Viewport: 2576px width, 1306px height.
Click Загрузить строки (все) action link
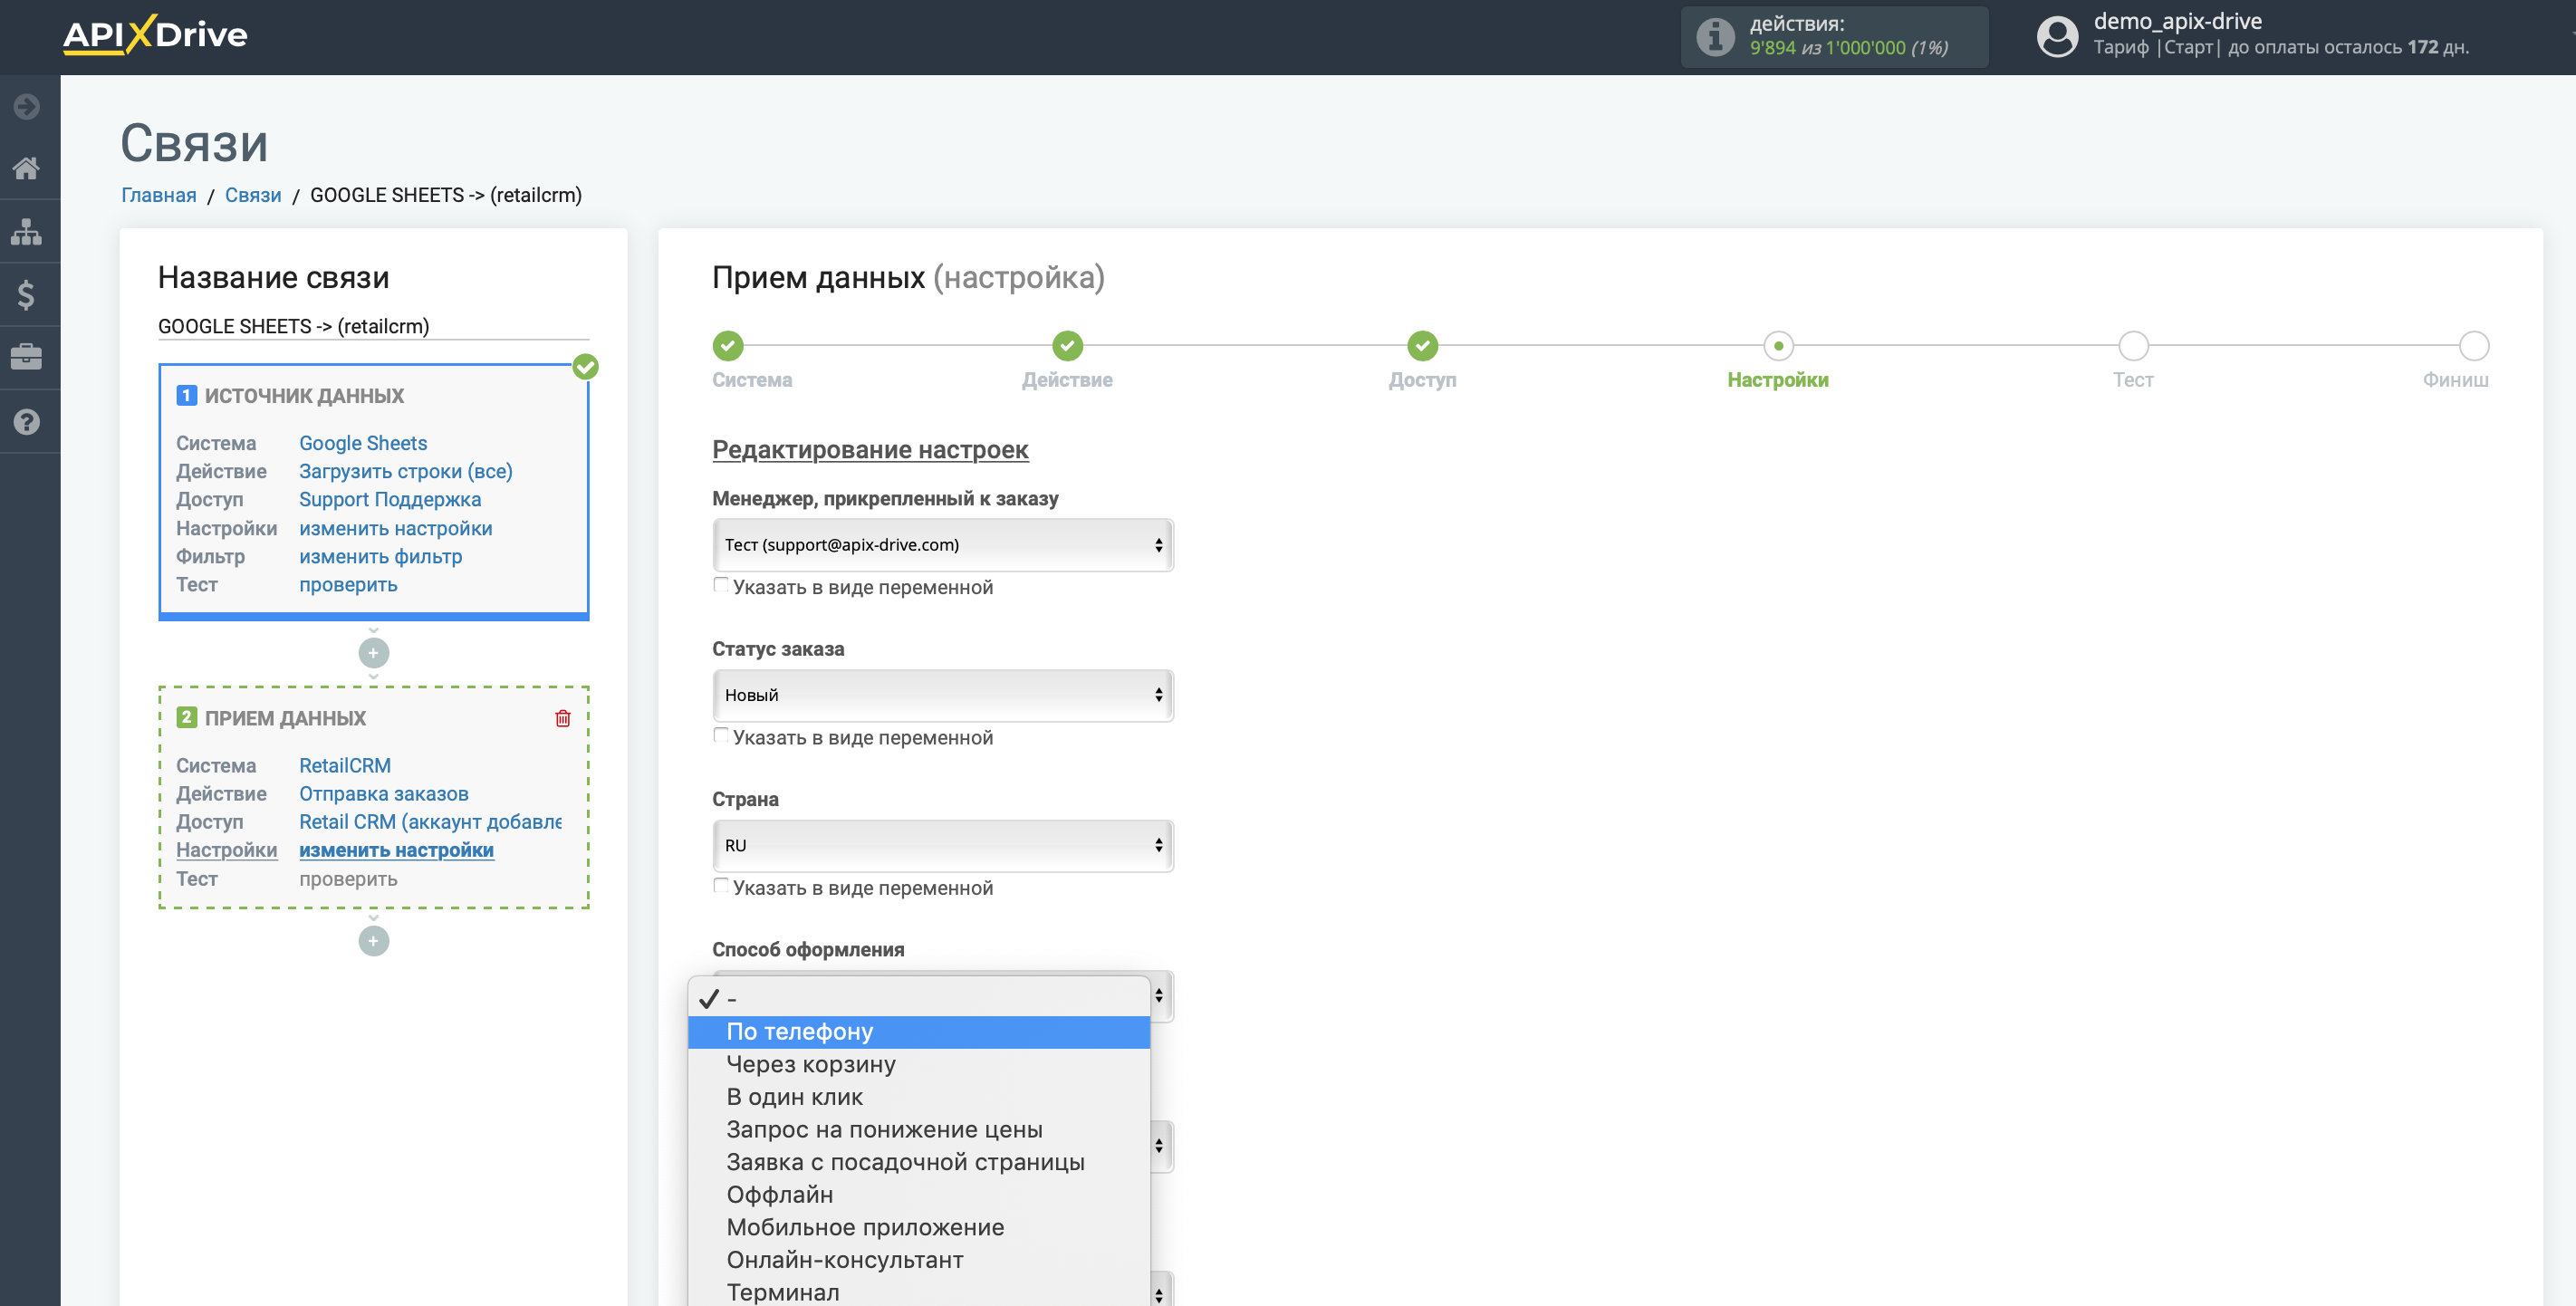click(406, 471)
